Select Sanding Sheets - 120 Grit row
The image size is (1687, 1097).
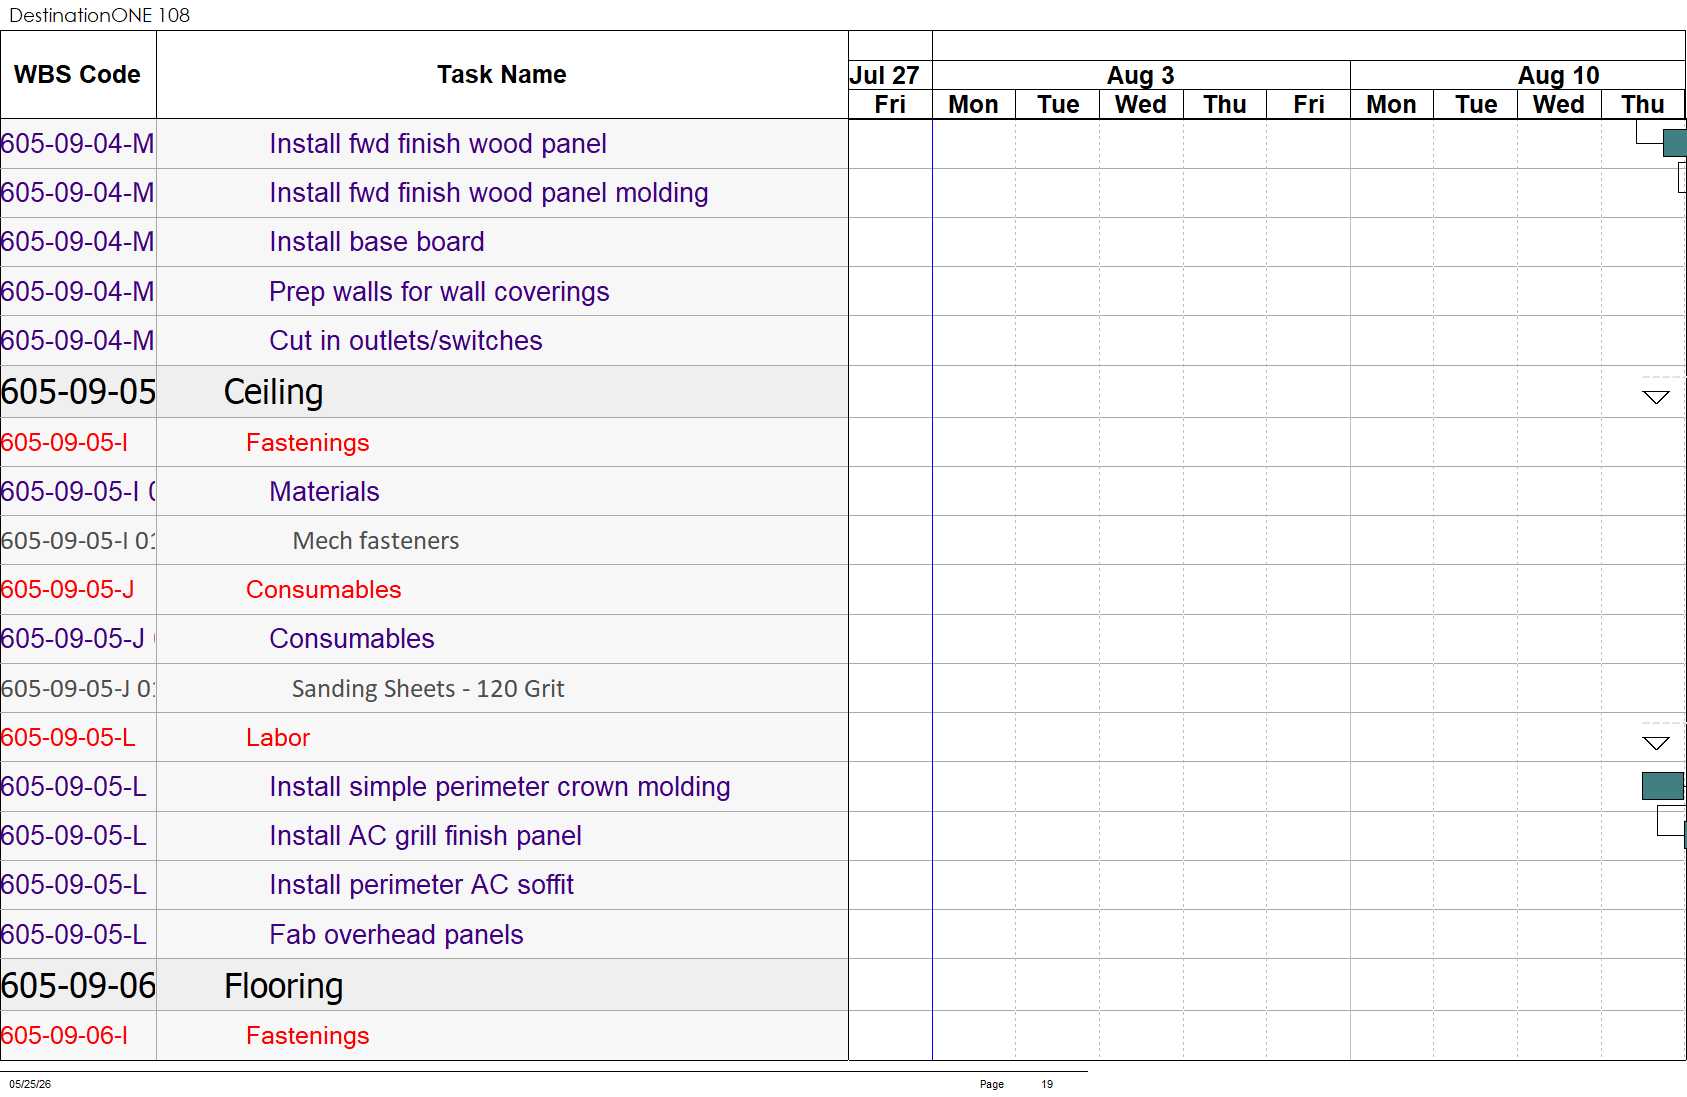click(428, 689)
